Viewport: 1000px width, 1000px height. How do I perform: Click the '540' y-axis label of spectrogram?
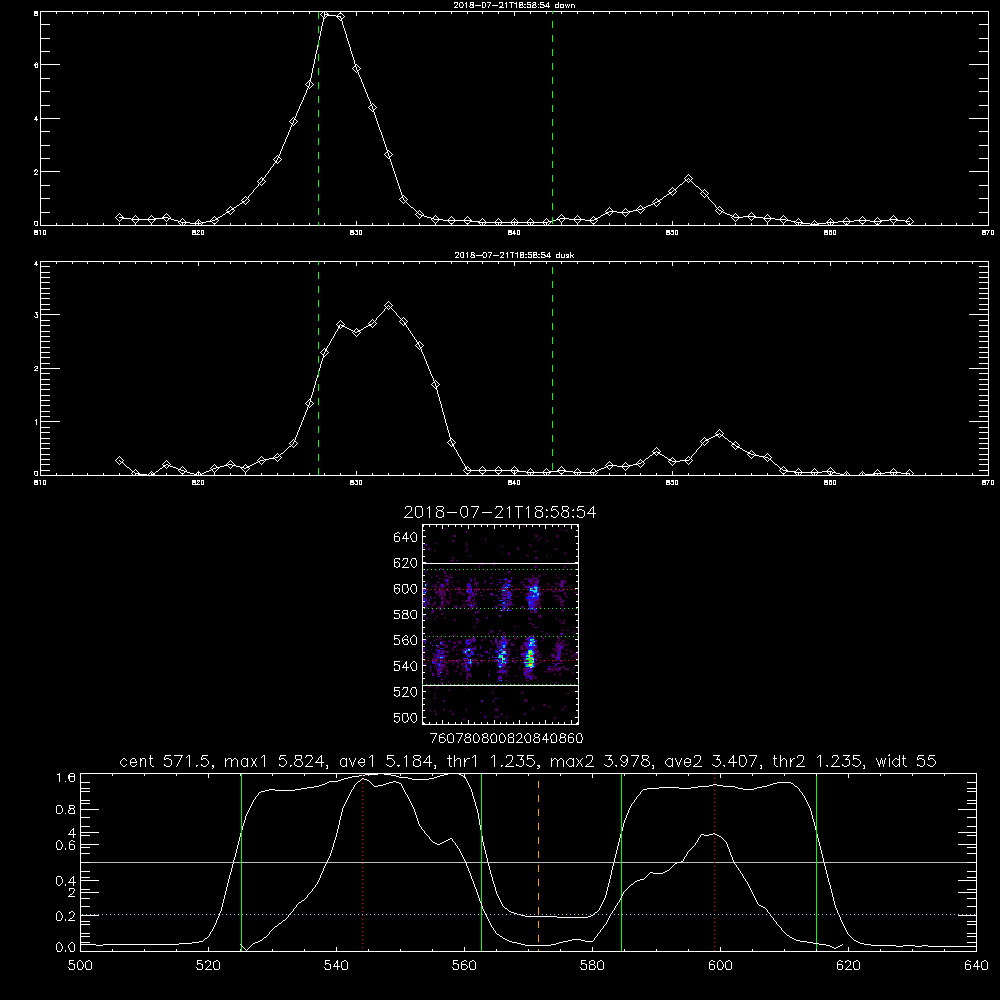click(406, 666)
